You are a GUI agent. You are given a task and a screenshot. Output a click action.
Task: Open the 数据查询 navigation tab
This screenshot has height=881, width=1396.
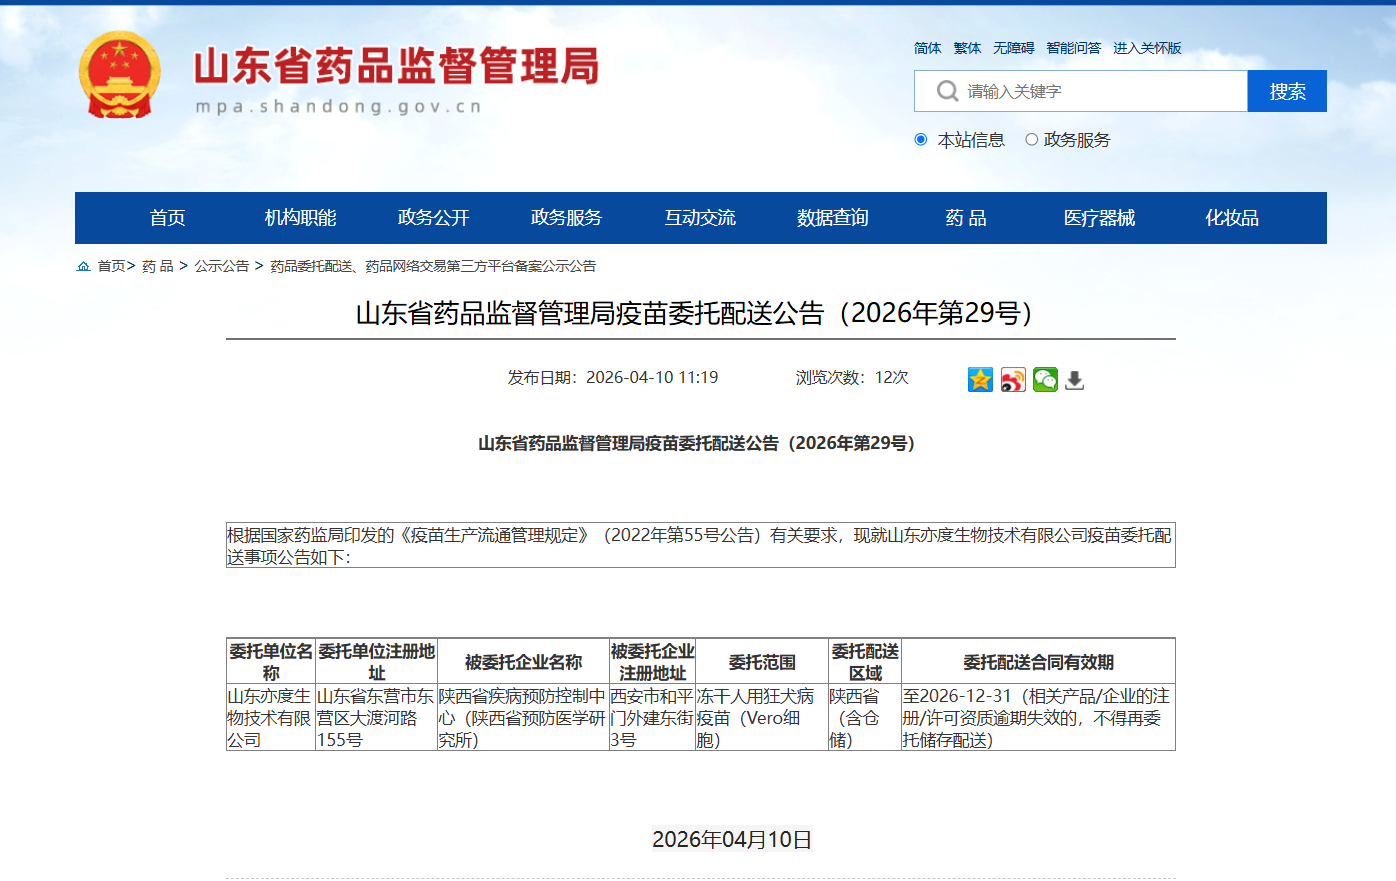pyautogui.click(x=833, y=218)
